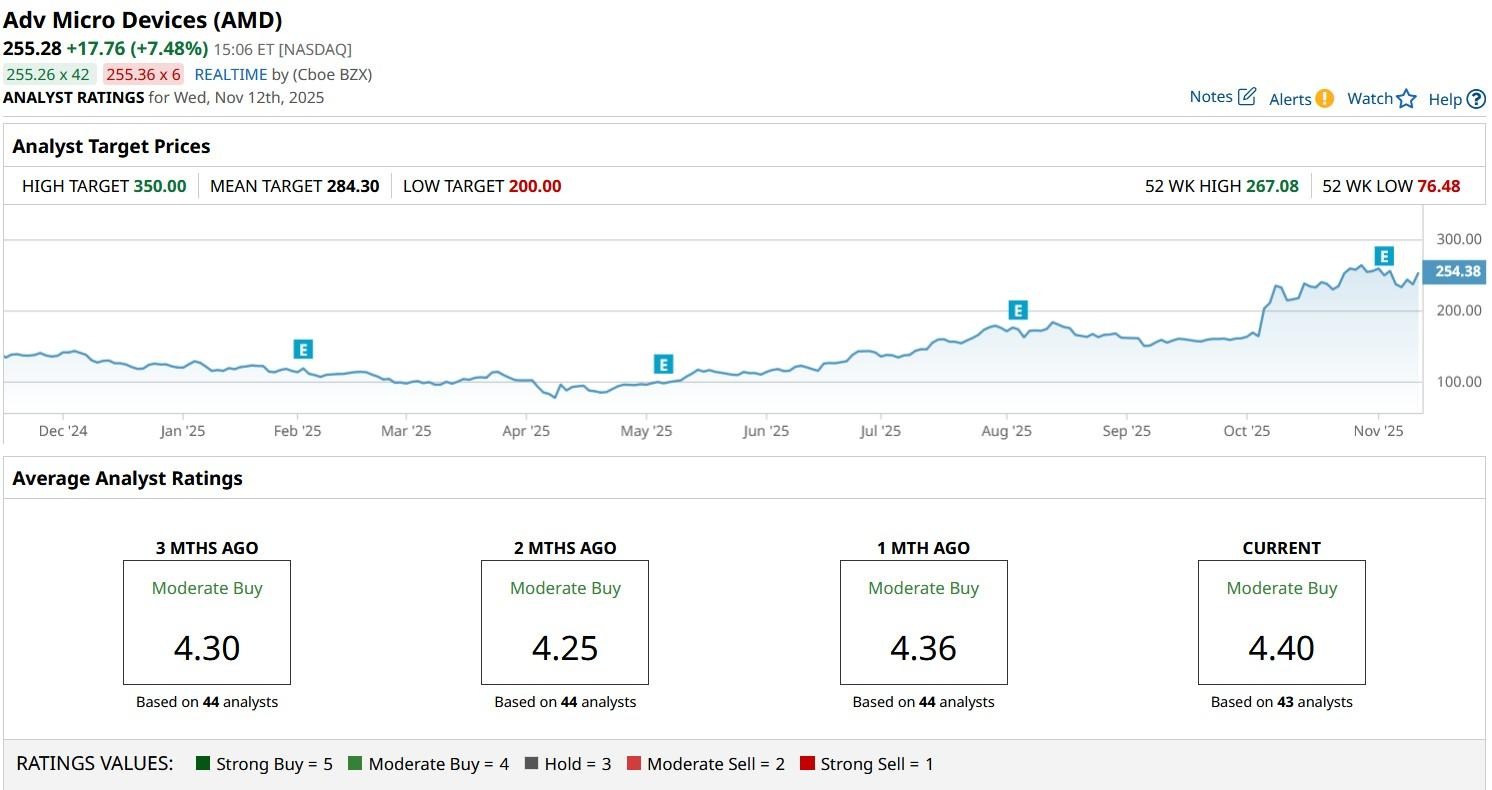Click the 'ANALYST RATINGS' date line
The height and width of the screenshot is (790, 1492).
[x=164, y=97]
